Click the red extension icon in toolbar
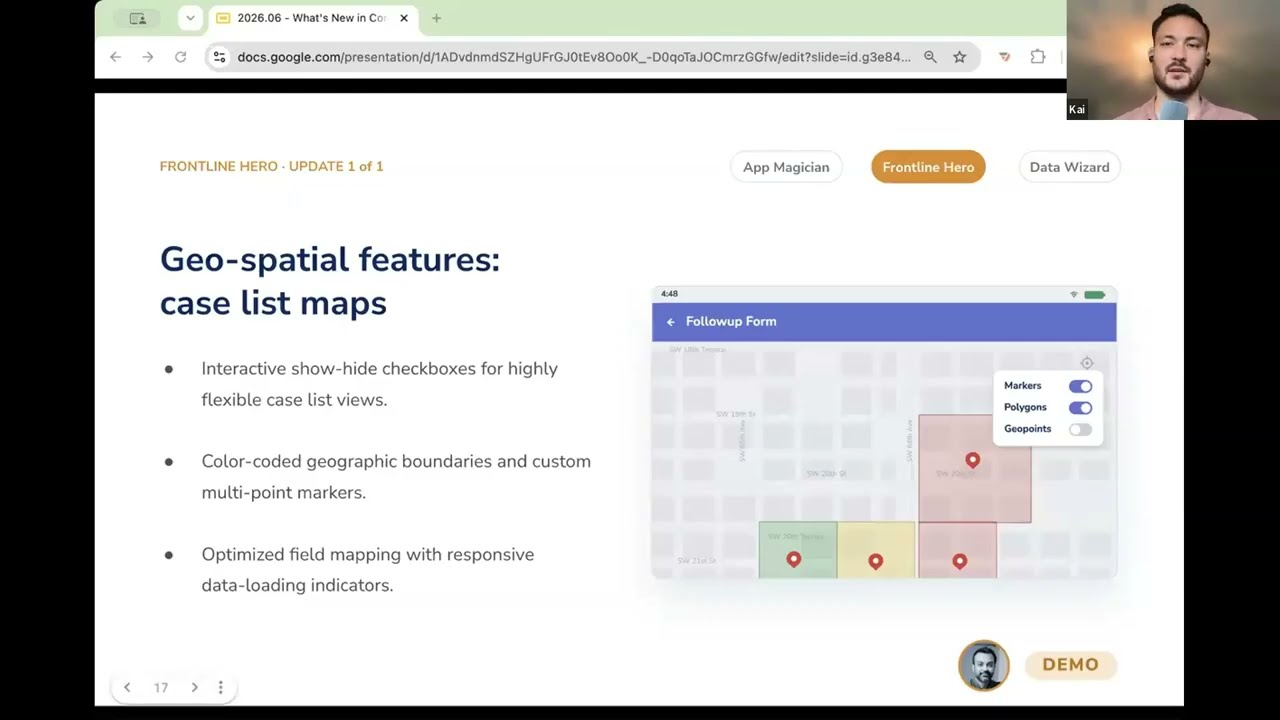The image size is (1280, 720). pyautogui.click(x=1005, y=57)
